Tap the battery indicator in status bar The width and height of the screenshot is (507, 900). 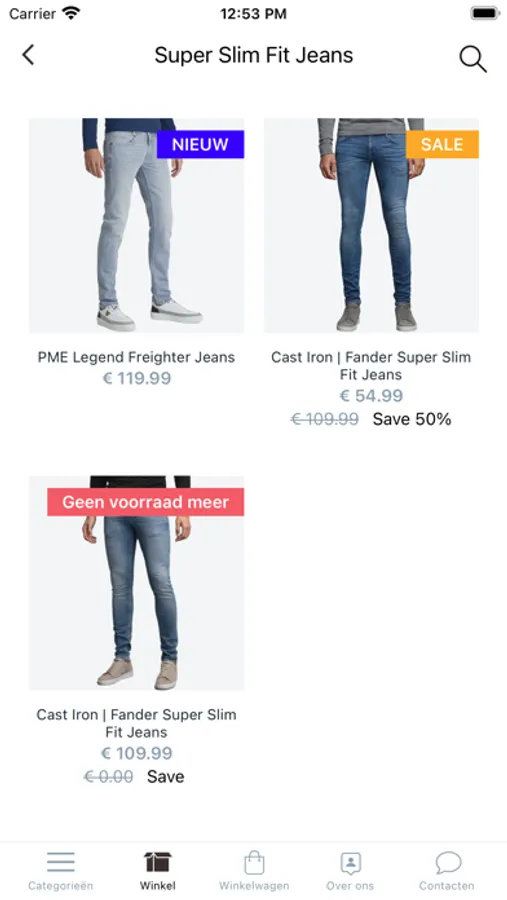pyautogui.click(x=484, y=13)
